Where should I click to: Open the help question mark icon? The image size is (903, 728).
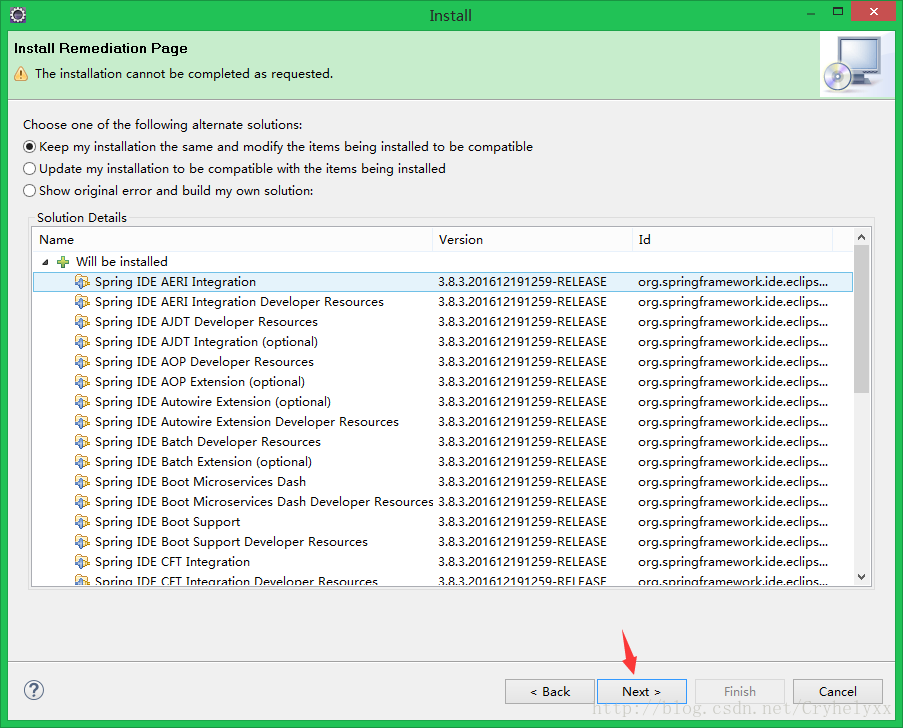click(x=34, y=690)
